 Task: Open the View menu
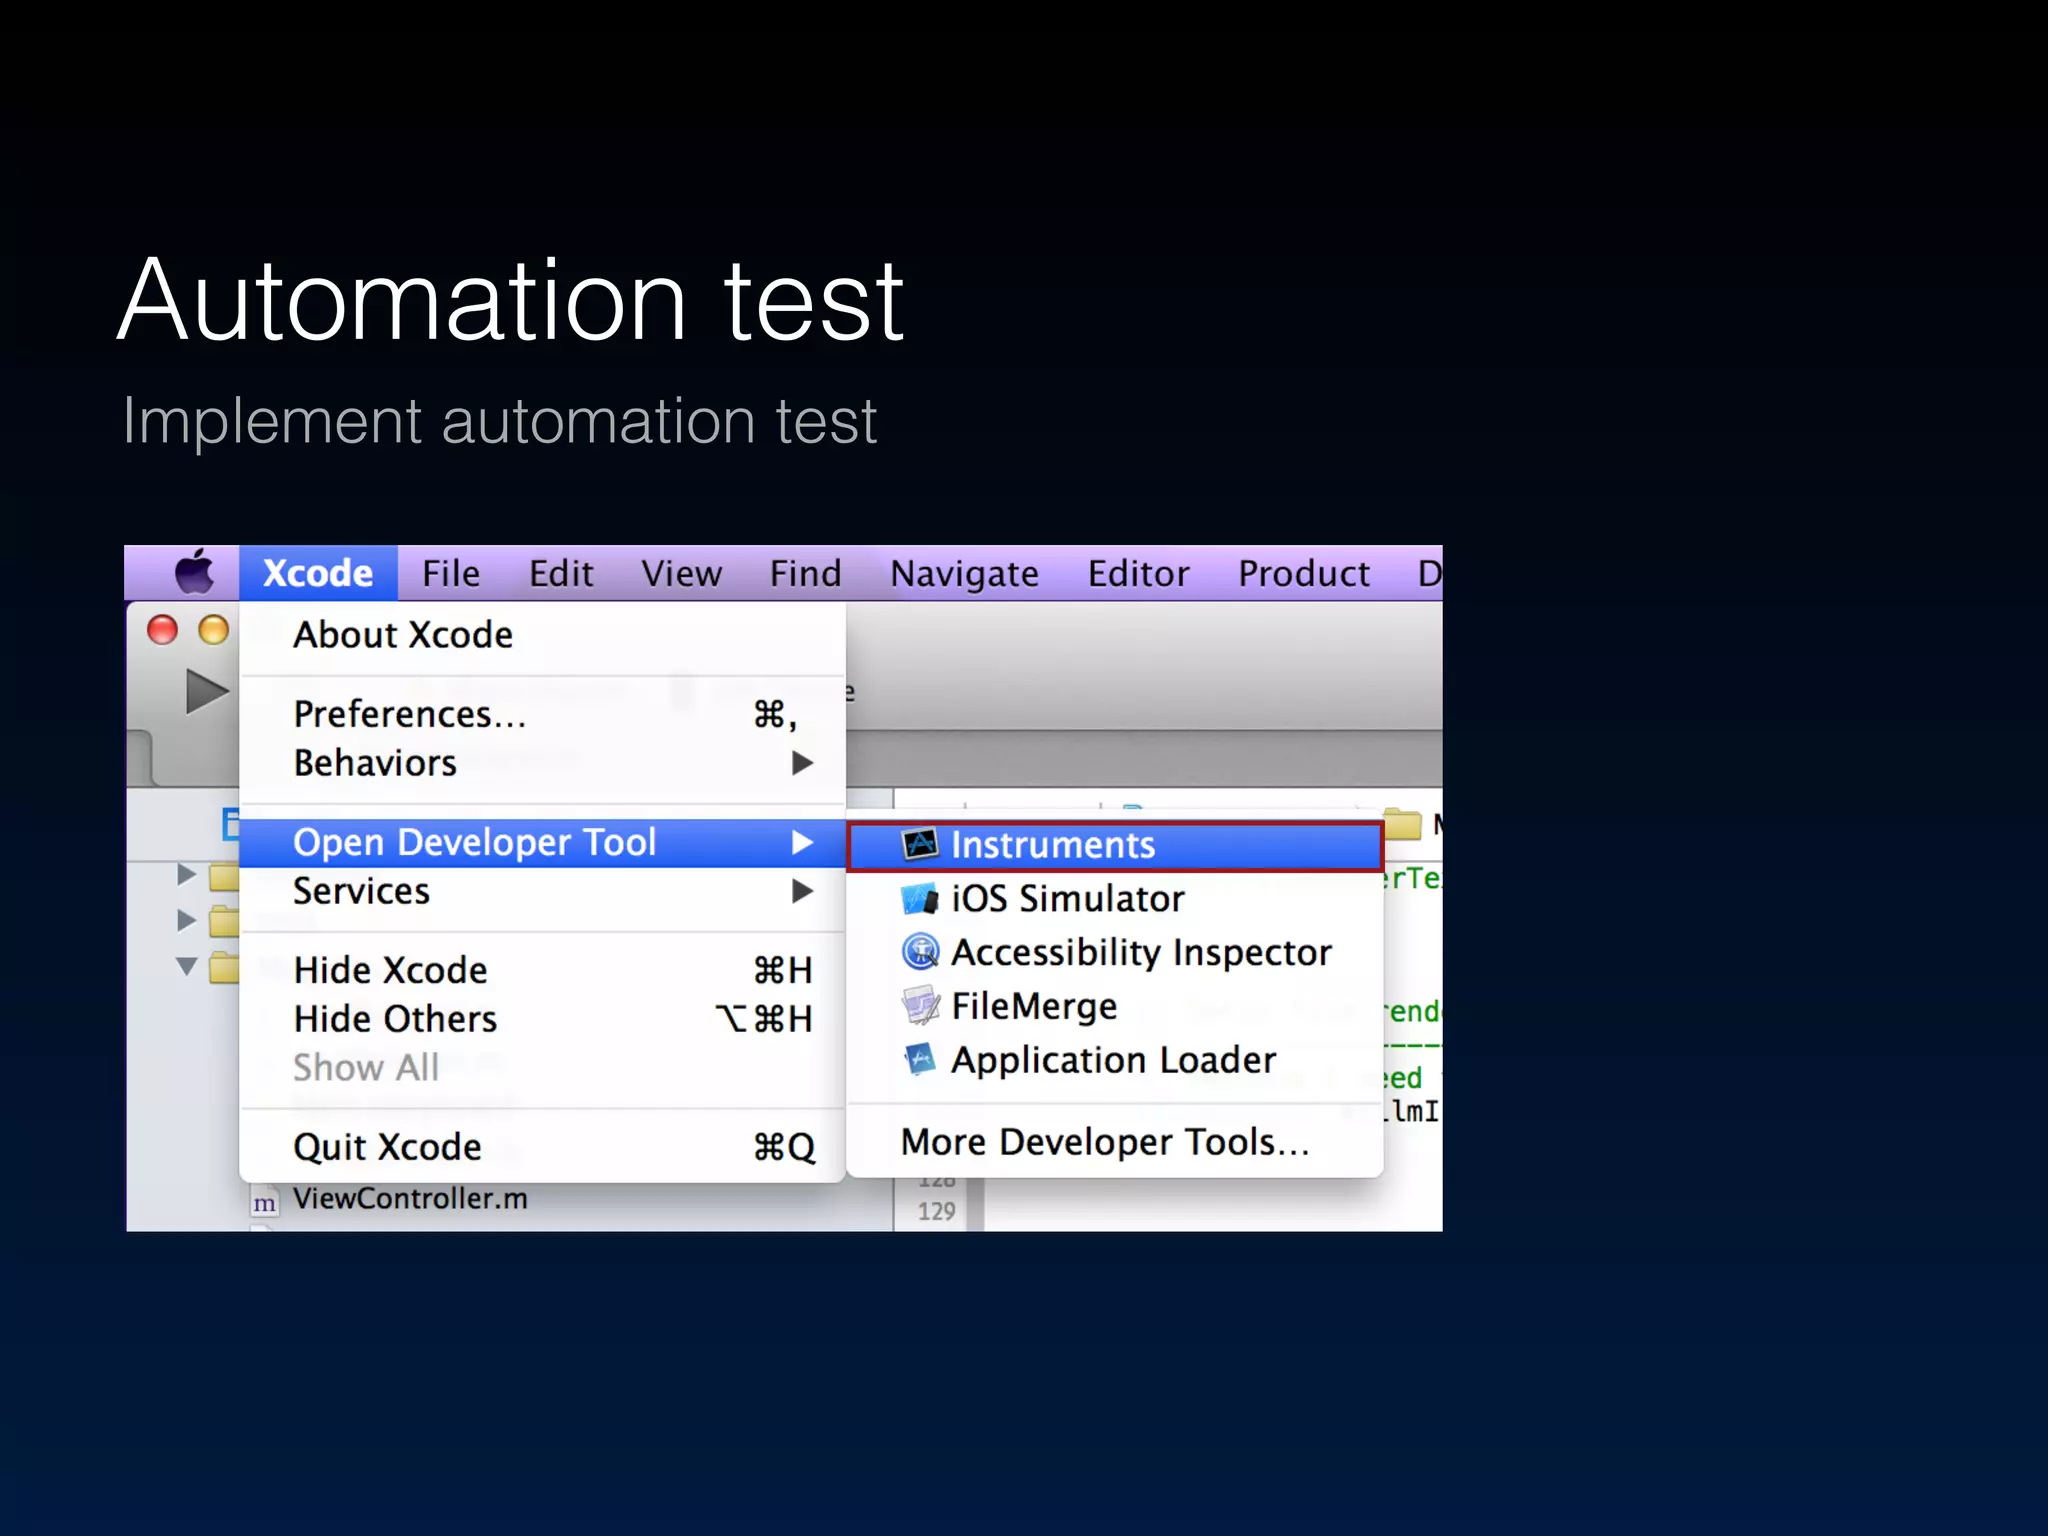(x=681, y=573)
